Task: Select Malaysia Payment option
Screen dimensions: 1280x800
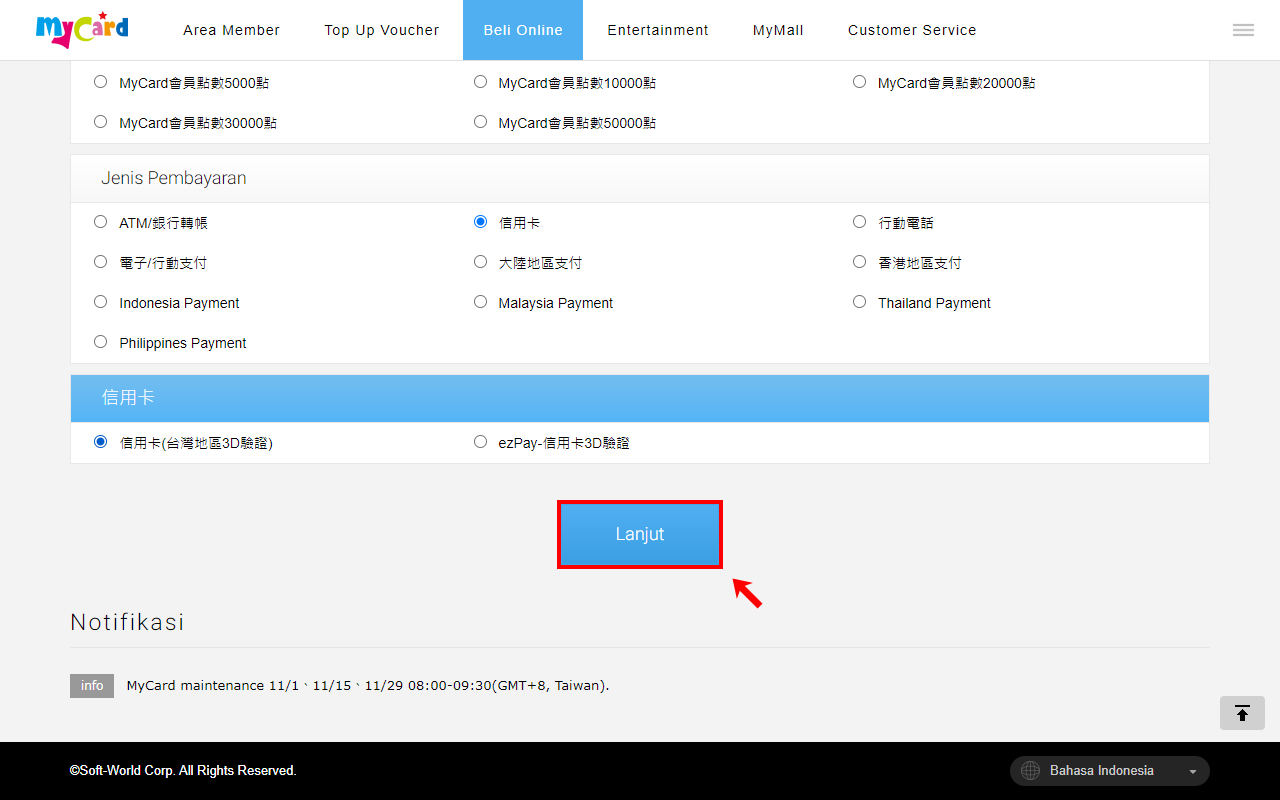Action: pyautogui.click(x=480, y=302)
